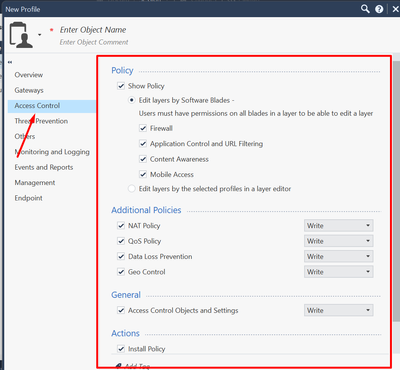Open the profile icon dropdown arrow
Screen dimensions: 400x370
pos(40,35)
